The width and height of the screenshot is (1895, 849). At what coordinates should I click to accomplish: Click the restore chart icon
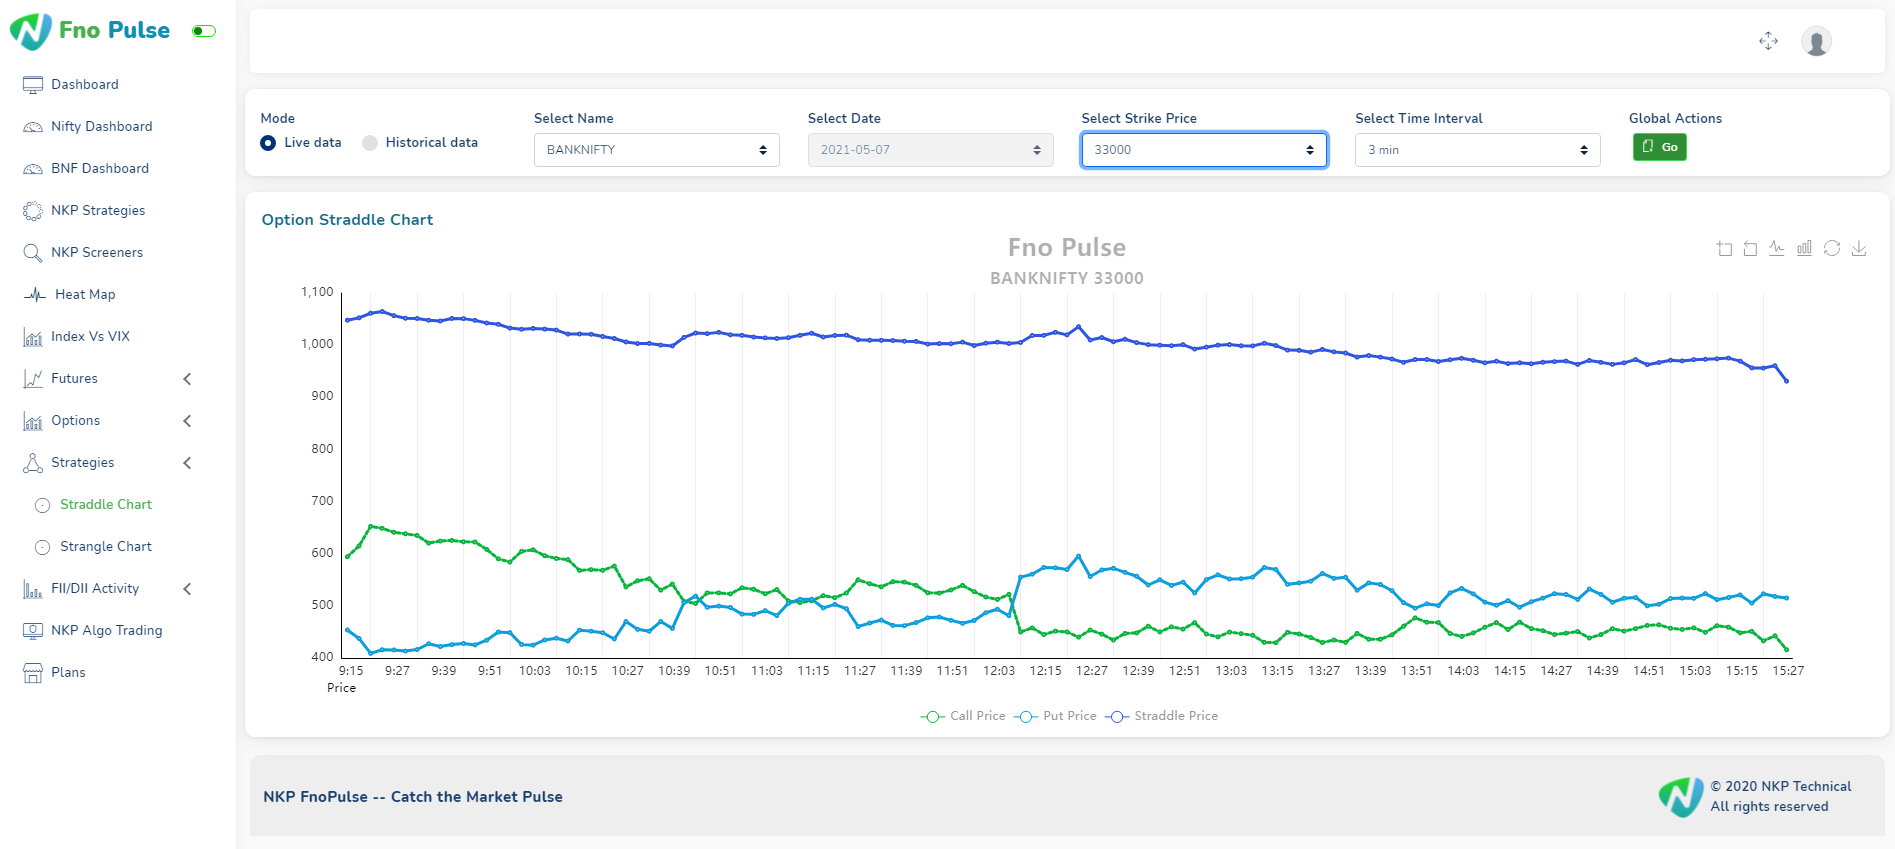[1832, 248]
